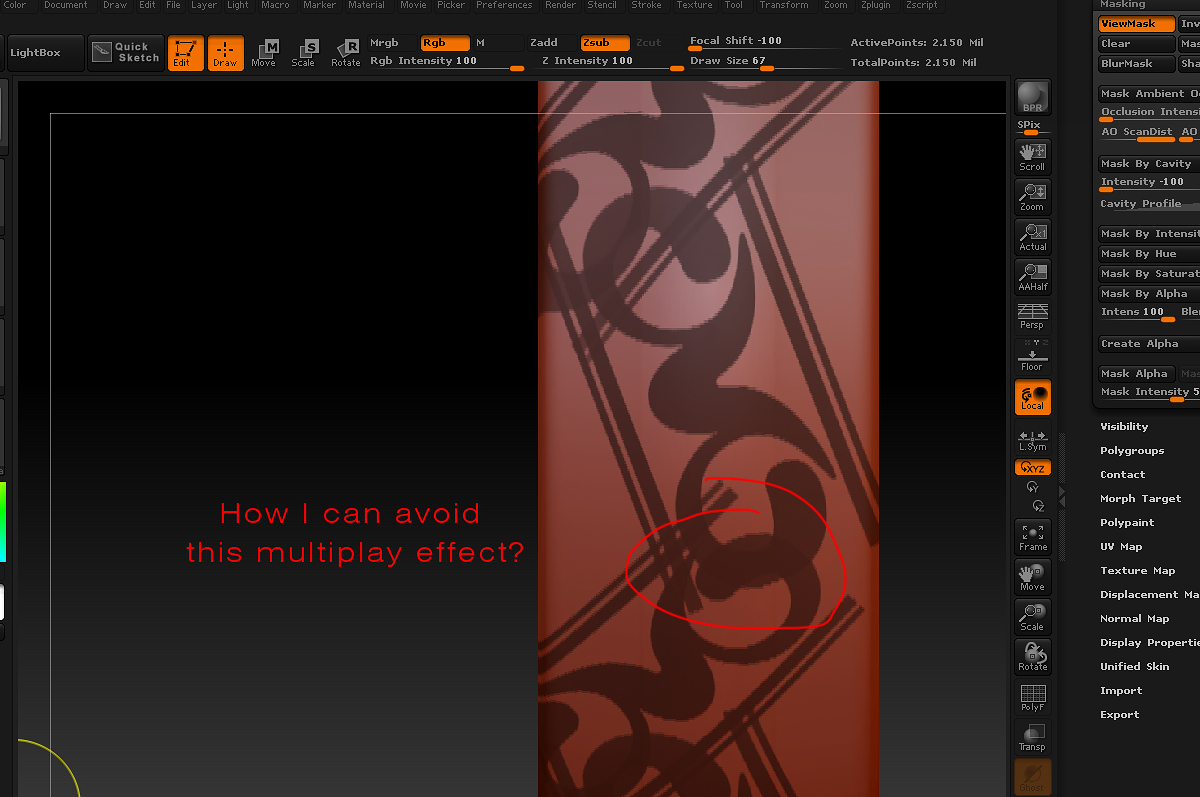
Task: Click Mask Alpha button
Action: pyautogui.click(x=1137, y=374)
